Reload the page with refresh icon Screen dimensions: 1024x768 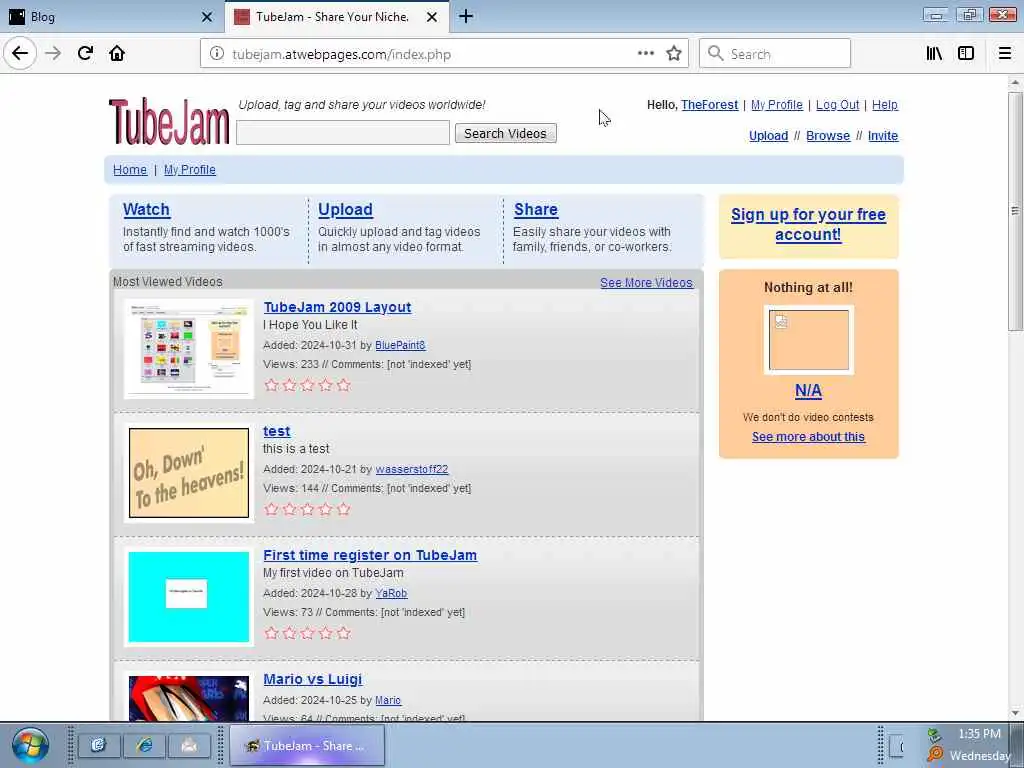point(85,53)
